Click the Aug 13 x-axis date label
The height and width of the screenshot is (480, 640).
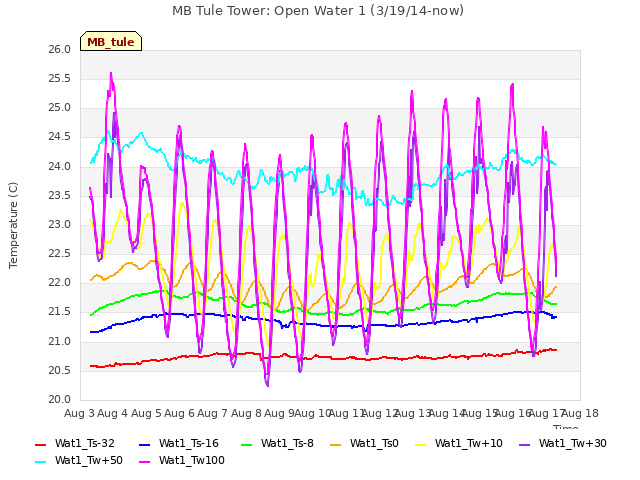[413, 414]
